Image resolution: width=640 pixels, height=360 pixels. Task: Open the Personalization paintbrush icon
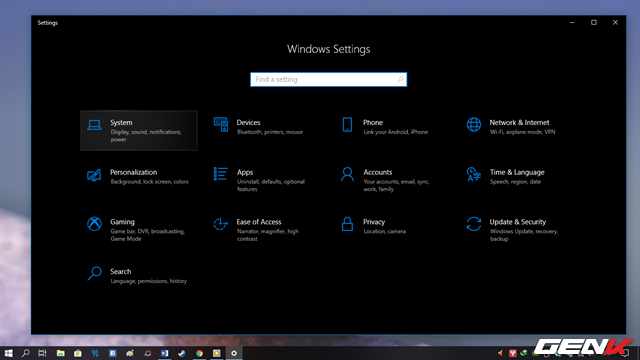[94, 175]
